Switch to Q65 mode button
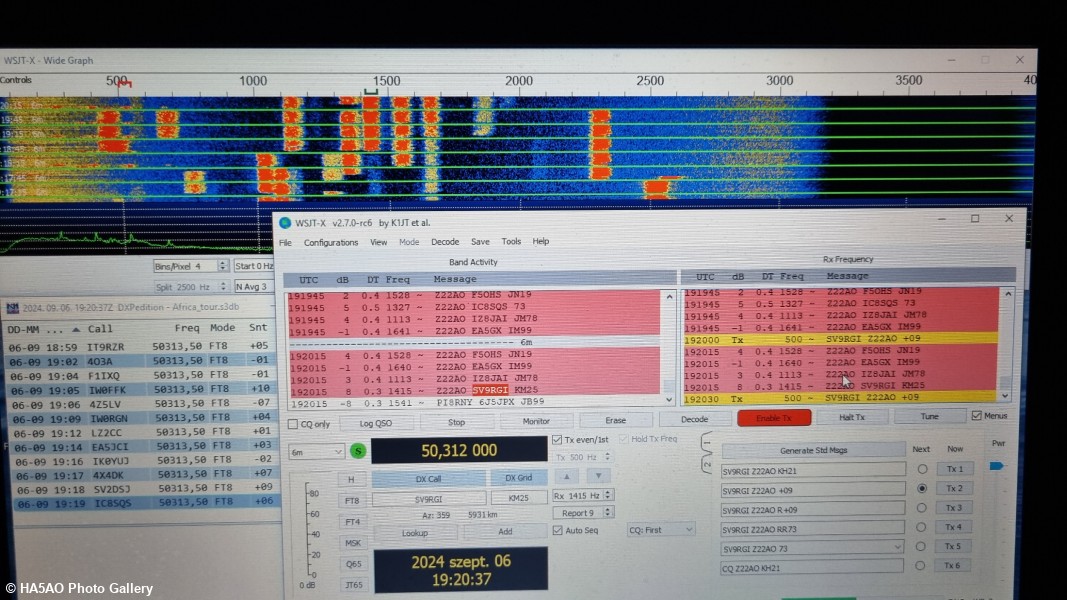 354,564
